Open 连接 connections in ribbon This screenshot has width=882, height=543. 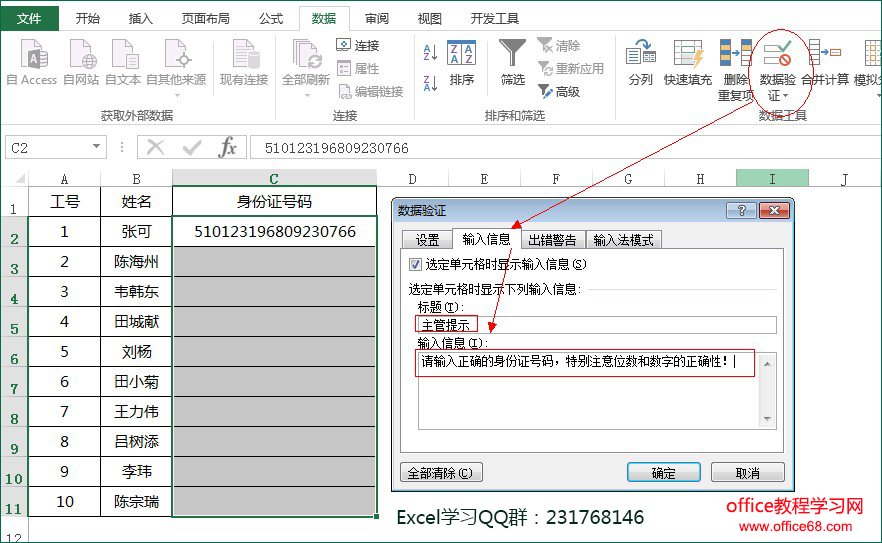click(358, 45)
